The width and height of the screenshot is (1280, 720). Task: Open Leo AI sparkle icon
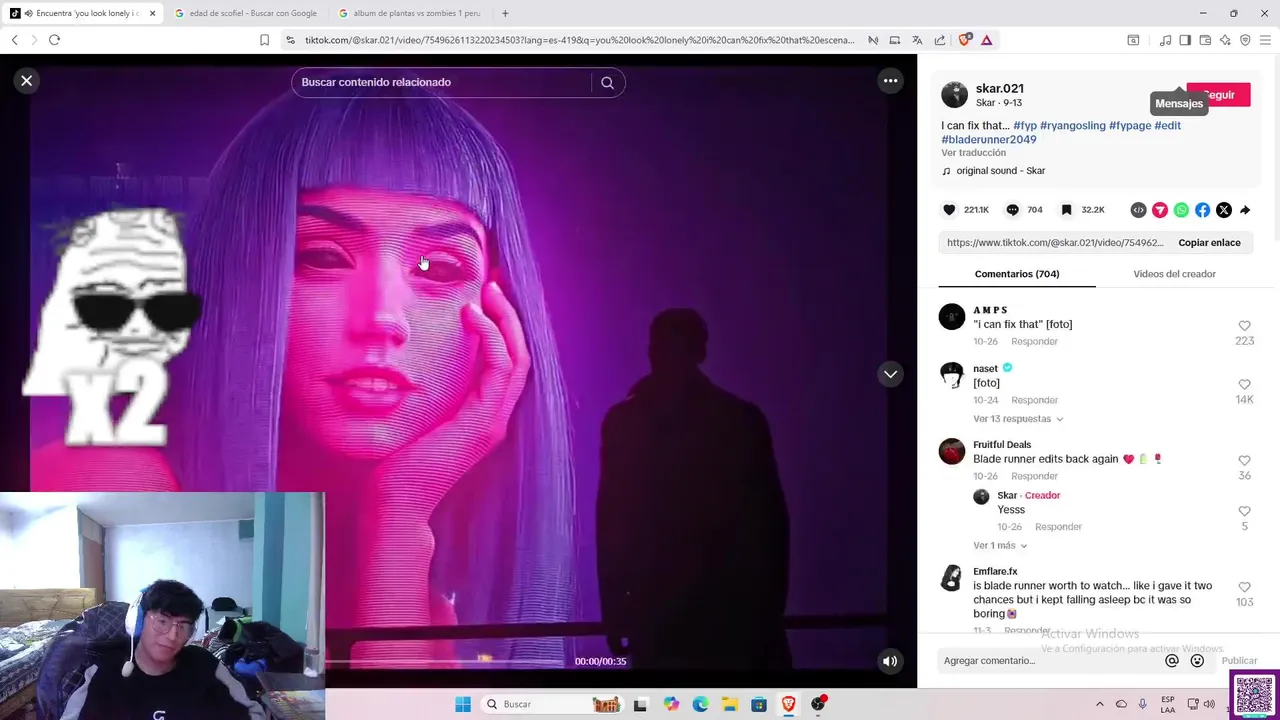coord(1225,40)
